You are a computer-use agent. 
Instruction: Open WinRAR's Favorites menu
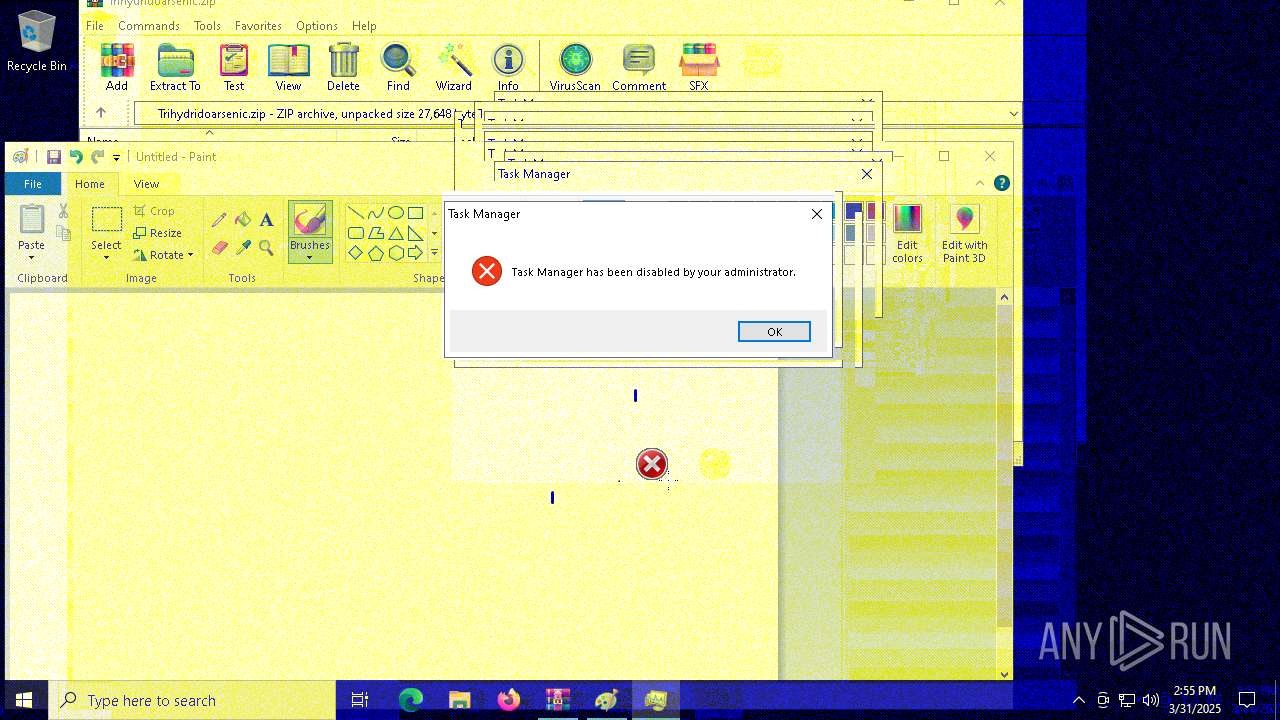tap(258, 26)
